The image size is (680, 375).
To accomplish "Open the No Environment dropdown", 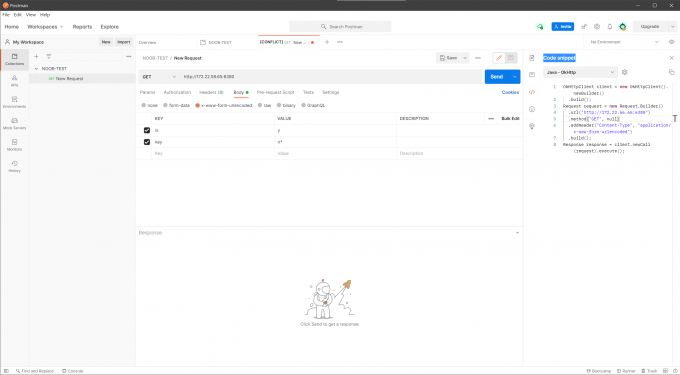I will point(624,42).
